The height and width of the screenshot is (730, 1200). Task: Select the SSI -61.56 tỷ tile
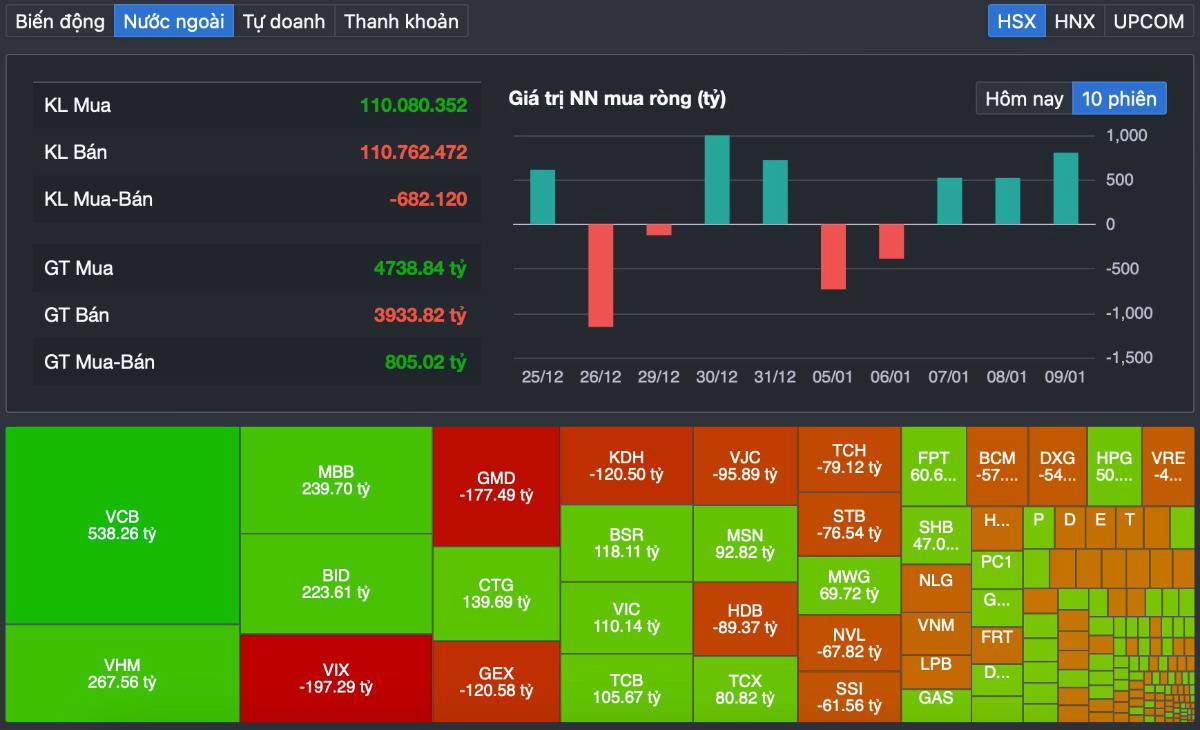point(849,697)
